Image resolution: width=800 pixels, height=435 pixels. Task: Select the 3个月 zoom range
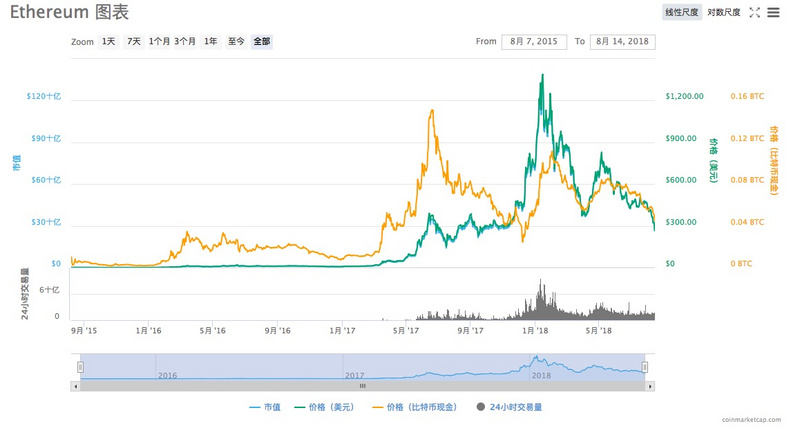[185, 41]
